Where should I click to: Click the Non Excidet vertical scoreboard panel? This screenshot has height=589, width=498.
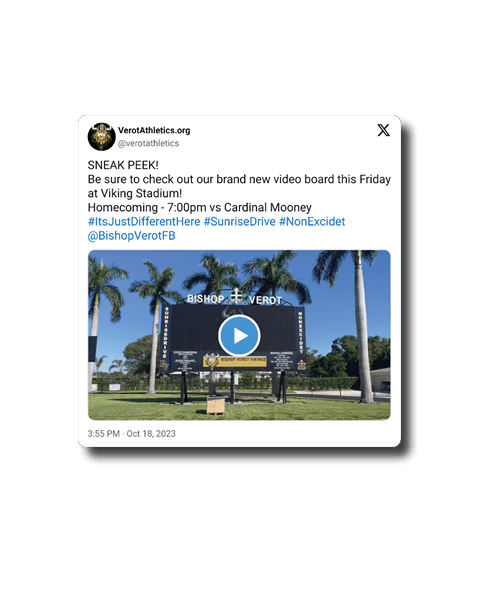tap(300, 332)
